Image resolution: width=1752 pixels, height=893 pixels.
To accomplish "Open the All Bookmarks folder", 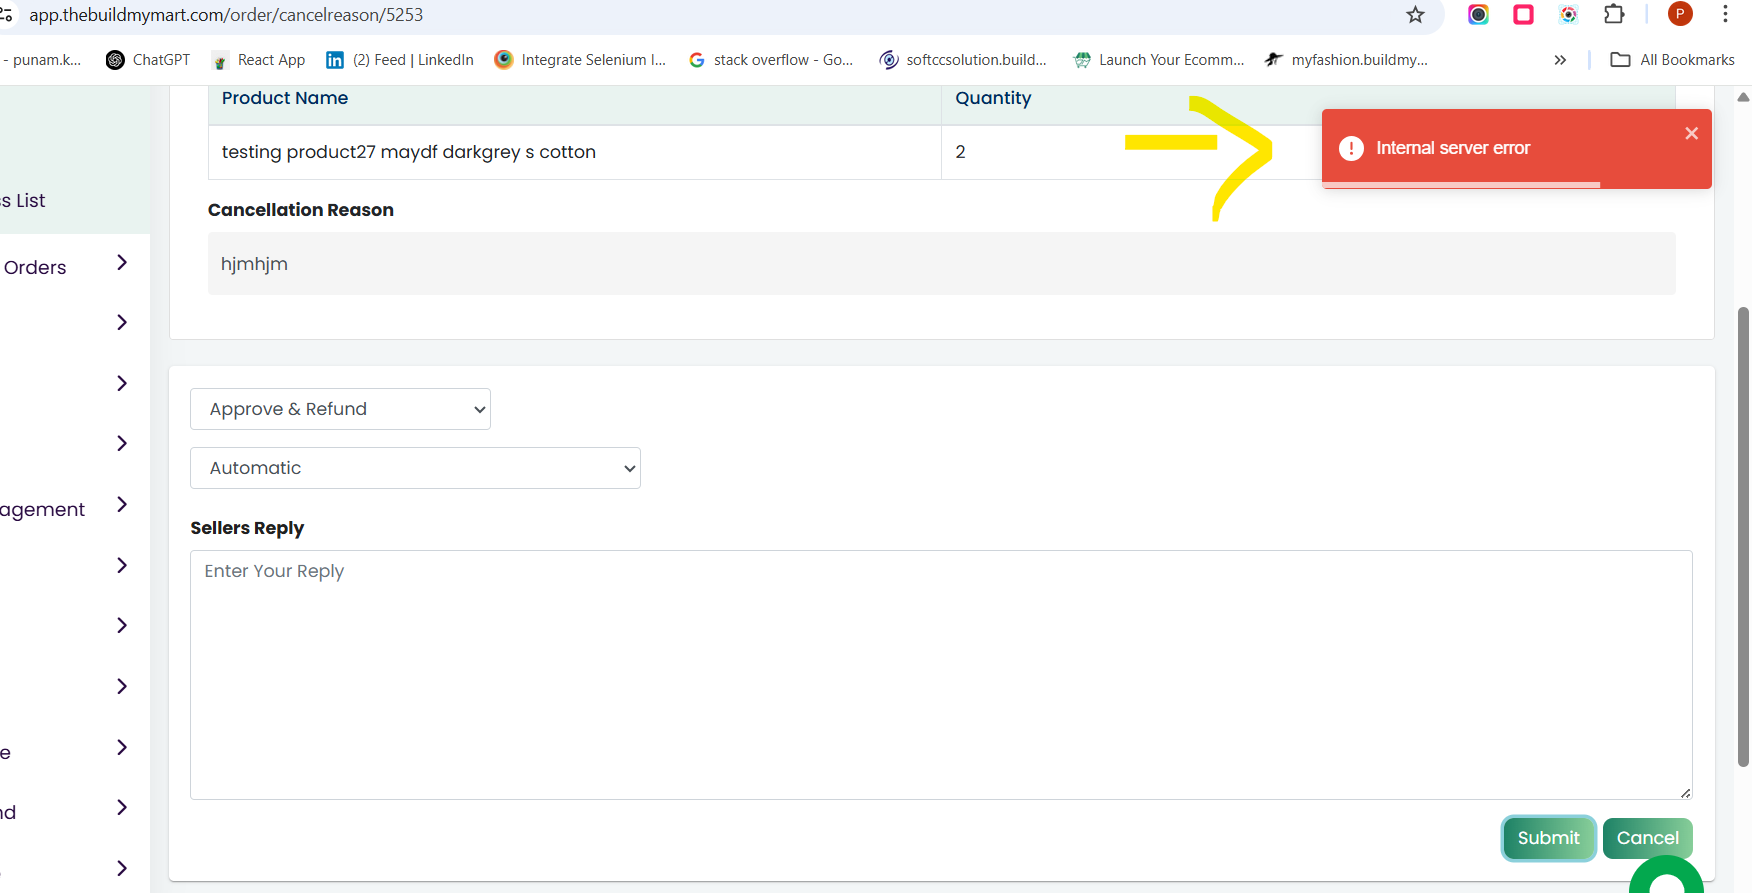I will pos(1672,60).
